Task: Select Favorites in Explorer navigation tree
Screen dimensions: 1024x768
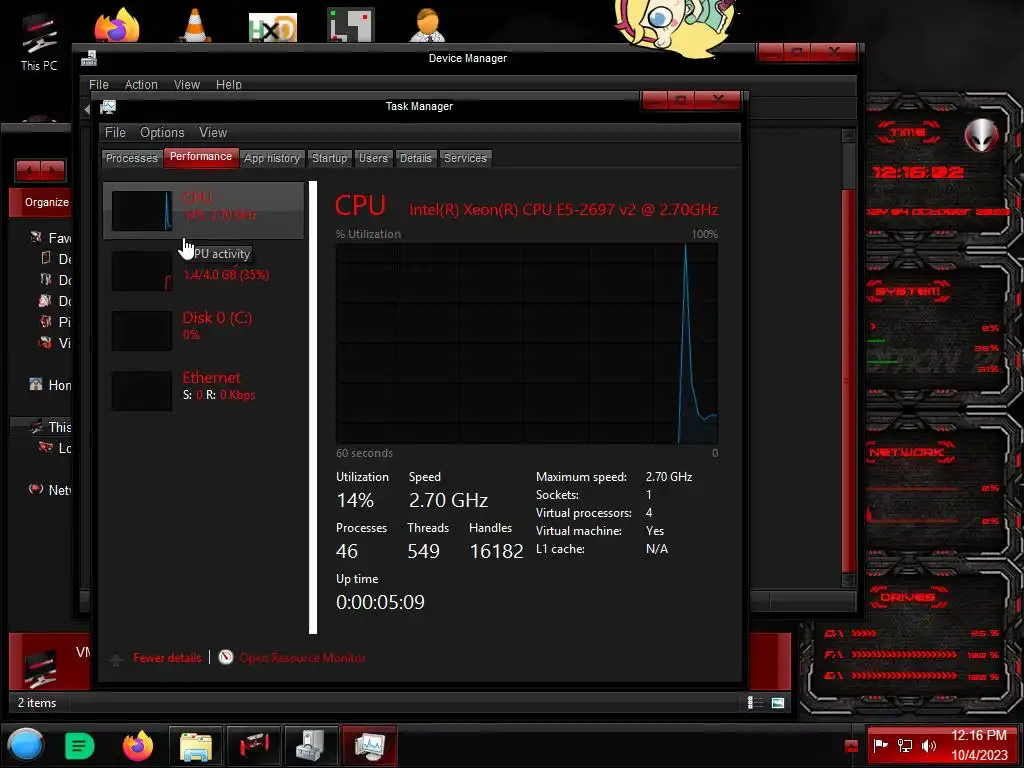Action: (50, 238)
